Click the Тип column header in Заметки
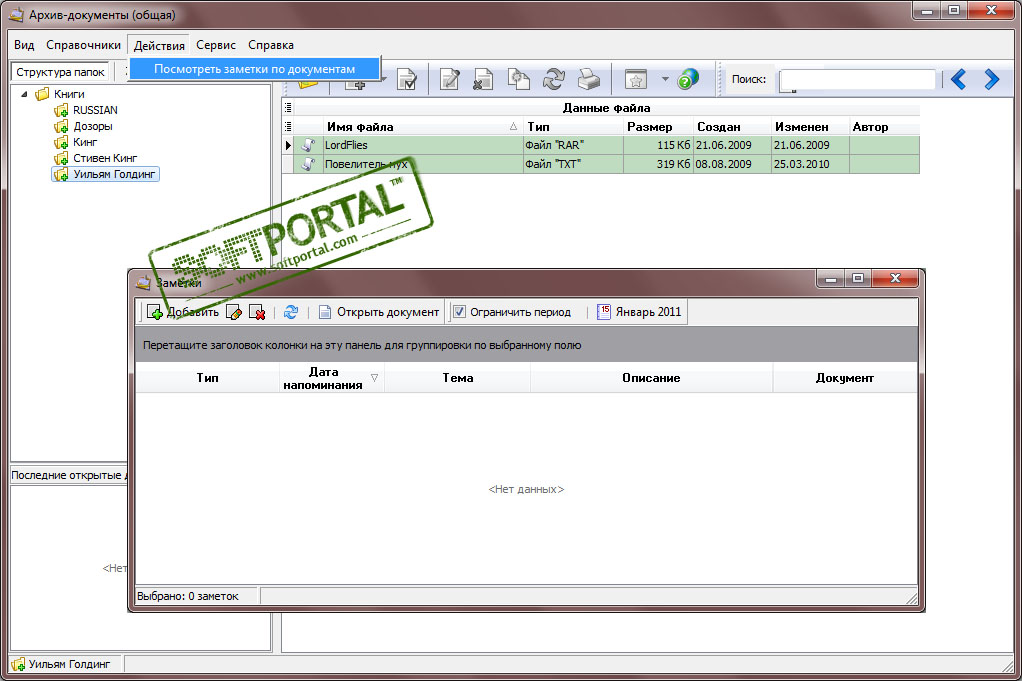This screenshot has width=1022, height=681. pyautogui.click(x=207, y=378)
